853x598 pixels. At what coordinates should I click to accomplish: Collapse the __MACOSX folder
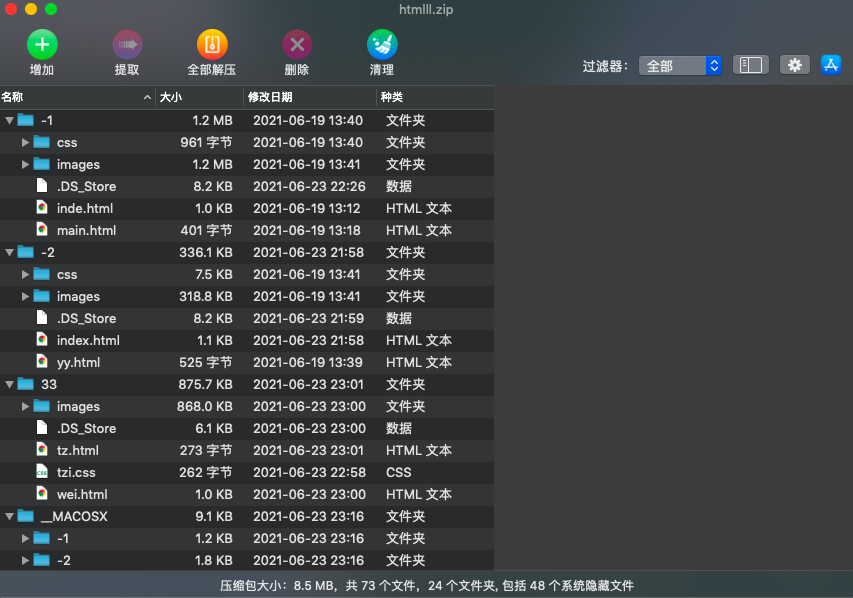tap(8, 516)
